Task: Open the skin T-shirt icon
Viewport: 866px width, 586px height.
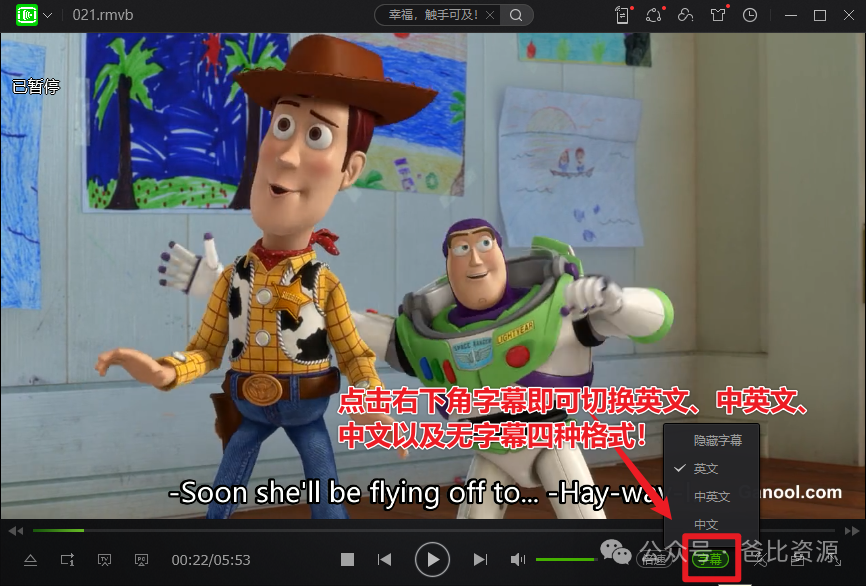Action: click(x=718, y=15)
